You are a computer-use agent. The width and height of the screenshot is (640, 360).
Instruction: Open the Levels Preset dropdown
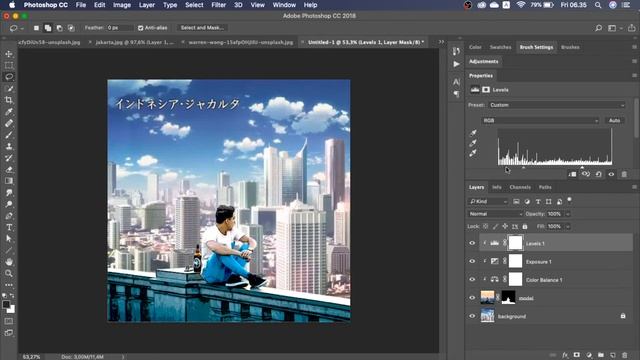click(556, 105)
